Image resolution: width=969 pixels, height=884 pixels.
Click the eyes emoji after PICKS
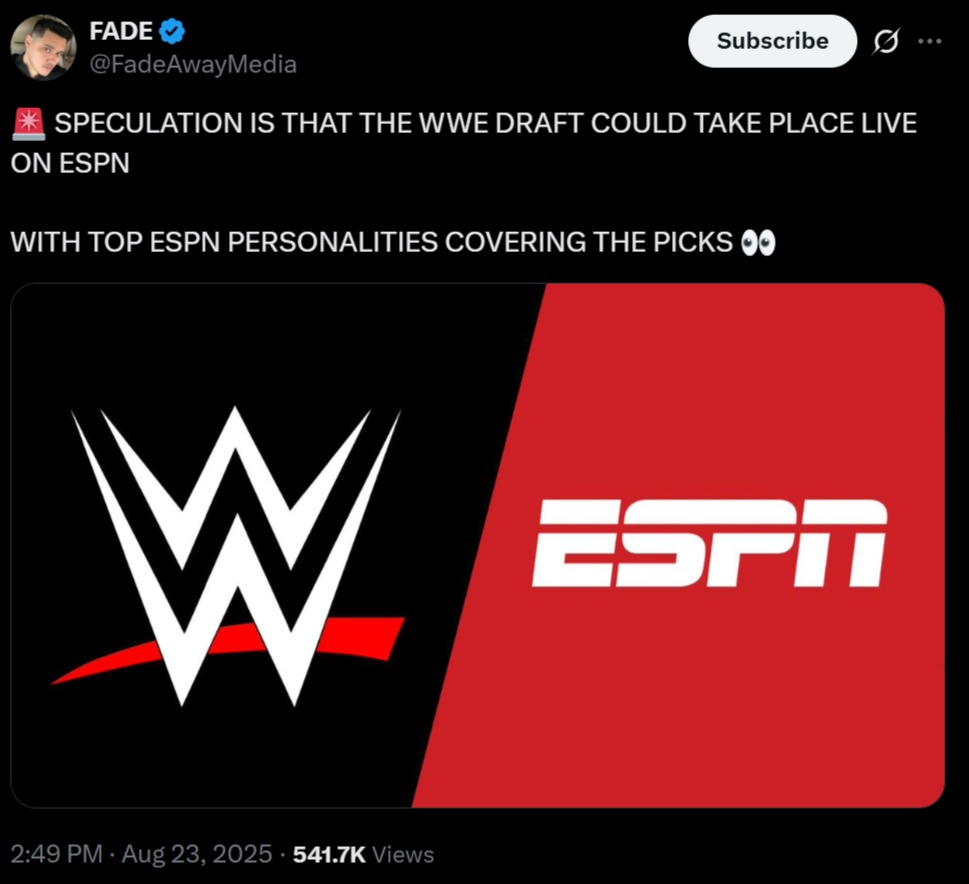(x=758, y=242)
